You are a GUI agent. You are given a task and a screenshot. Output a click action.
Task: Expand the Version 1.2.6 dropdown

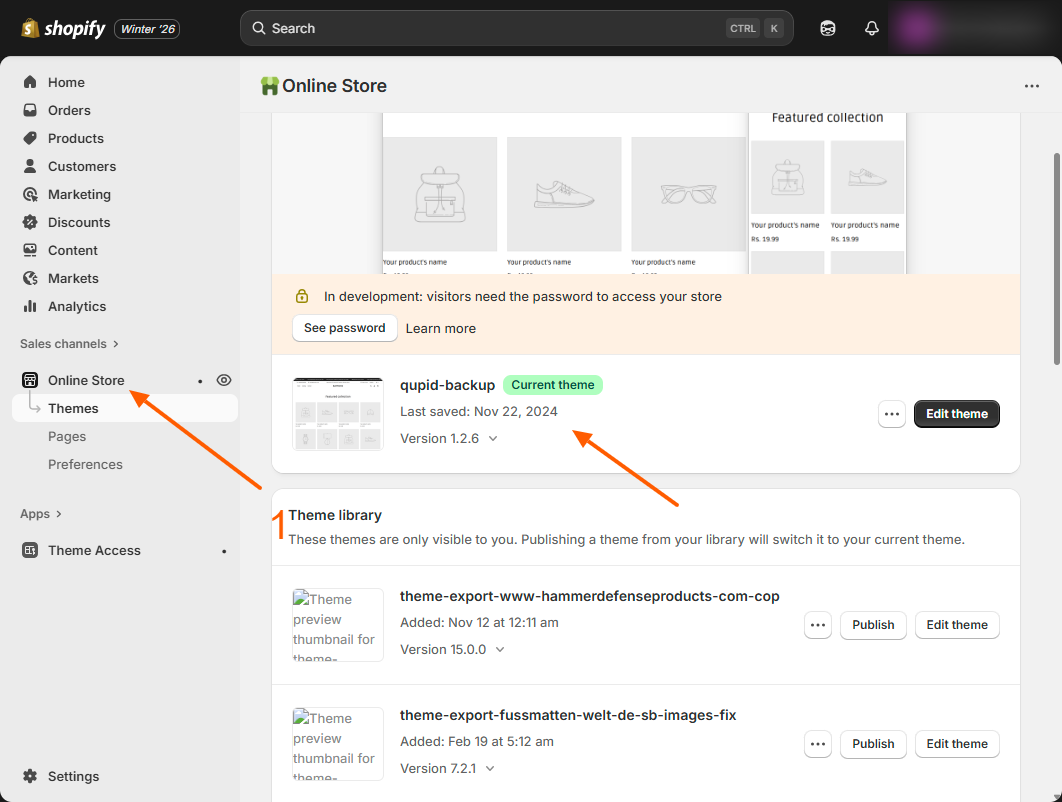coord(448,438)
